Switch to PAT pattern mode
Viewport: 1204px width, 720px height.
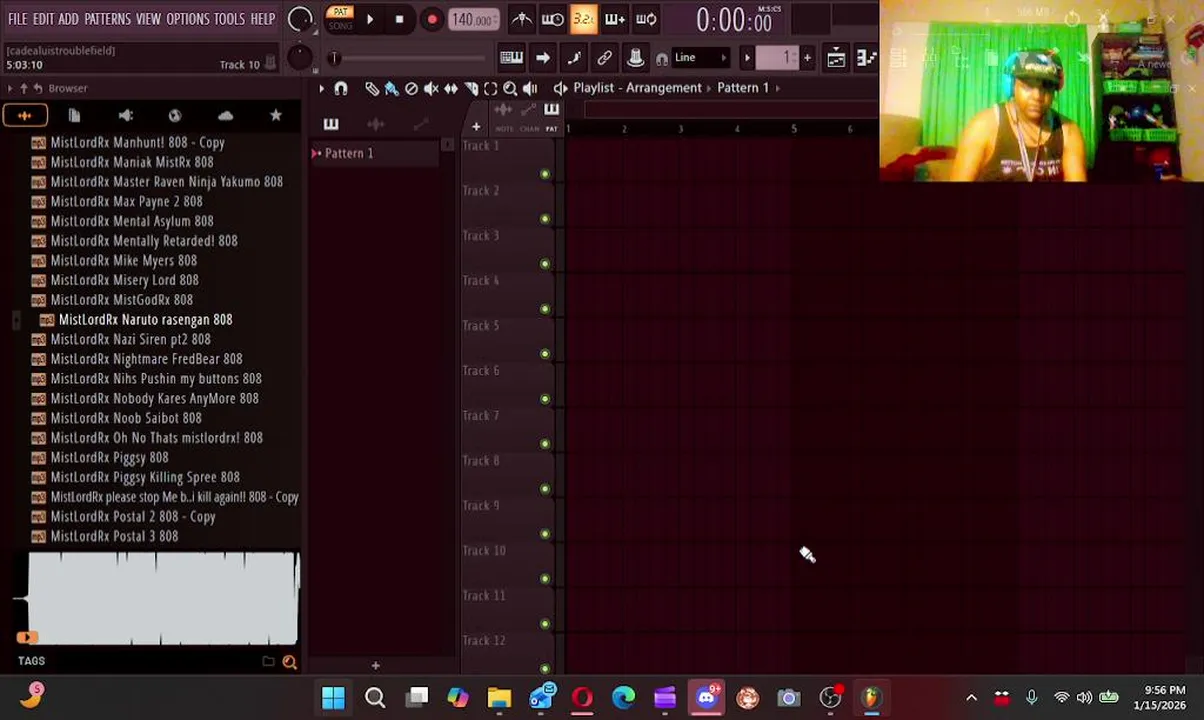(340, 12)
